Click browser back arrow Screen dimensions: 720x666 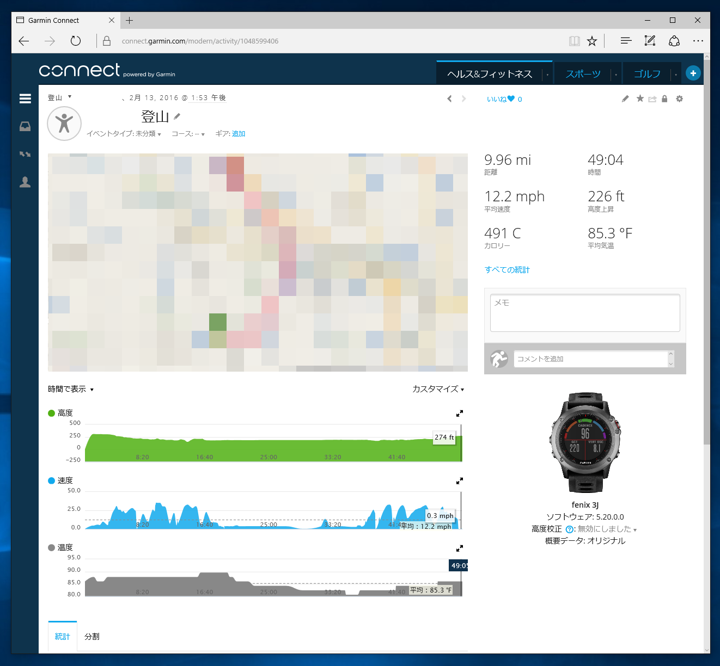click(24, 41)
